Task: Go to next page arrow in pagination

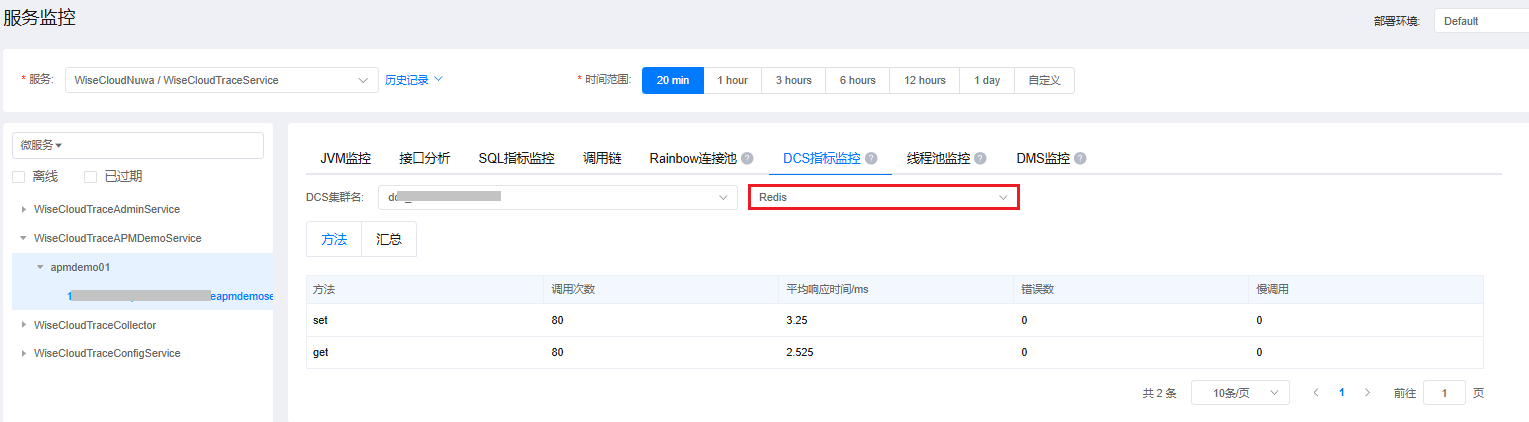Action: 1367,393
